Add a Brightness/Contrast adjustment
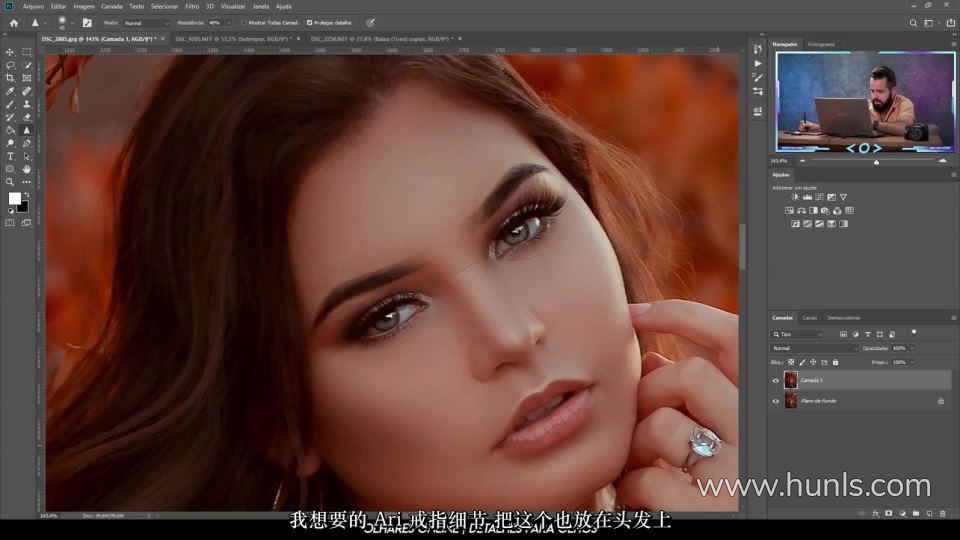The image size is (960, 540). tap(795, 197)
